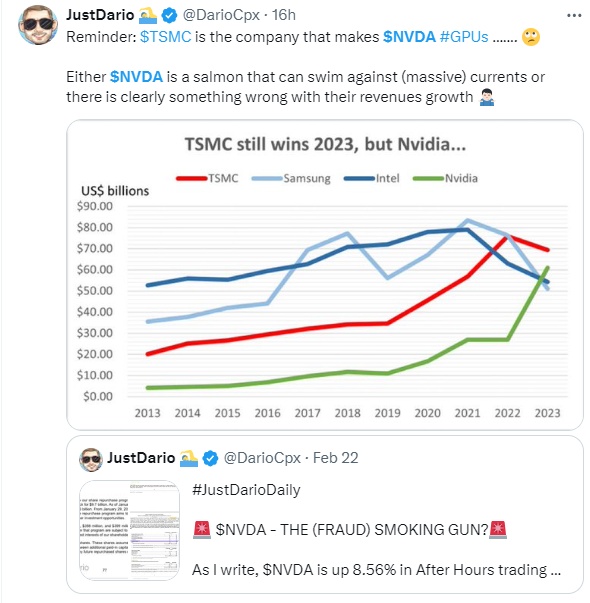Viewport: 590px width, 603px height.
Task: Open the $NVDA cashtag after 'Either'
Action: [x=136, y=77]
